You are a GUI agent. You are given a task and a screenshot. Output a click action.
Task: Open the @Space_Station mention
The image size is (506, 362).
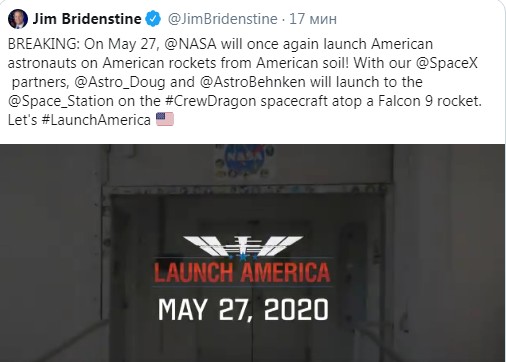(61, 101)
